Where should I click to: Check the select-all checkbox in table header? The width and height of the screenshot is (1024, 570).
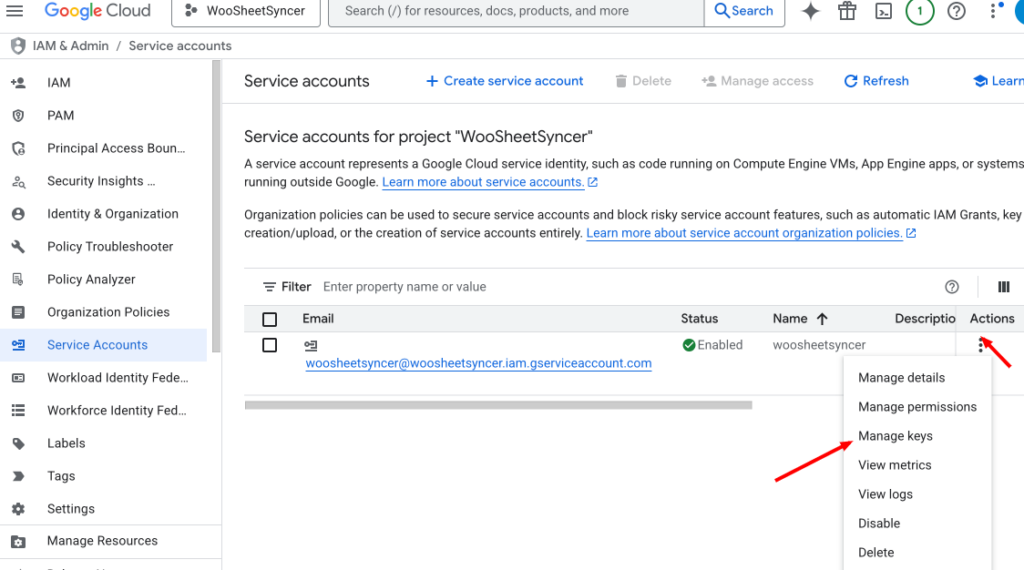pyautogui.click(x=270, y=319)
